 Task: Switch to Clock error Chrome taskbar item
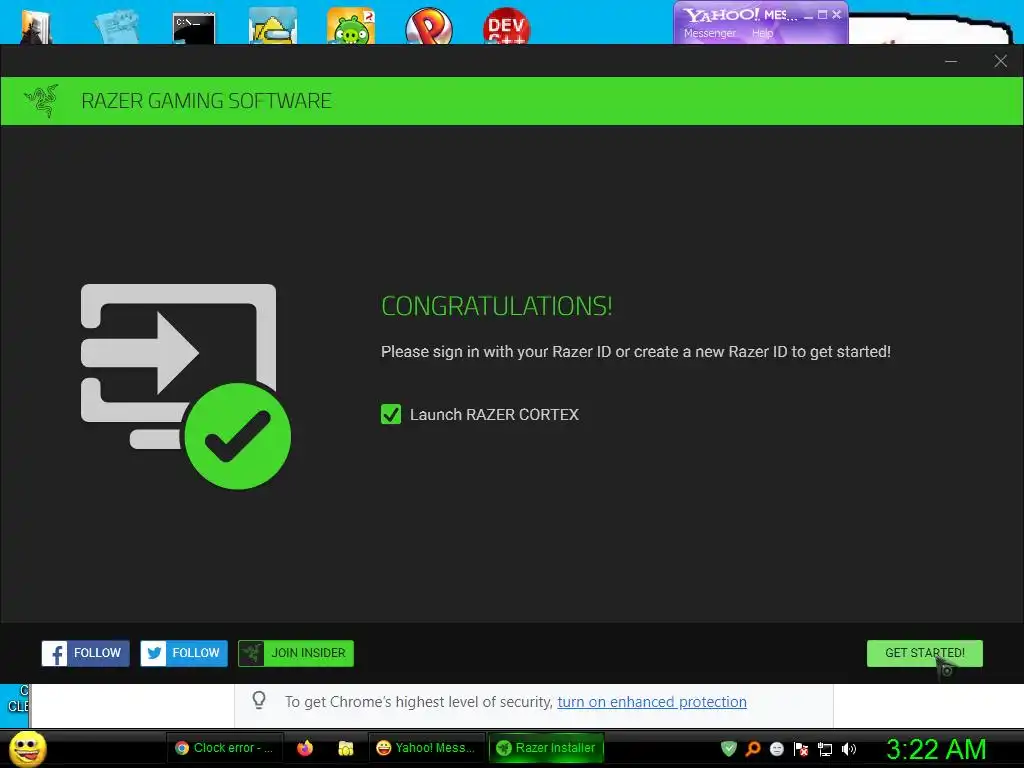coord(225,748)
